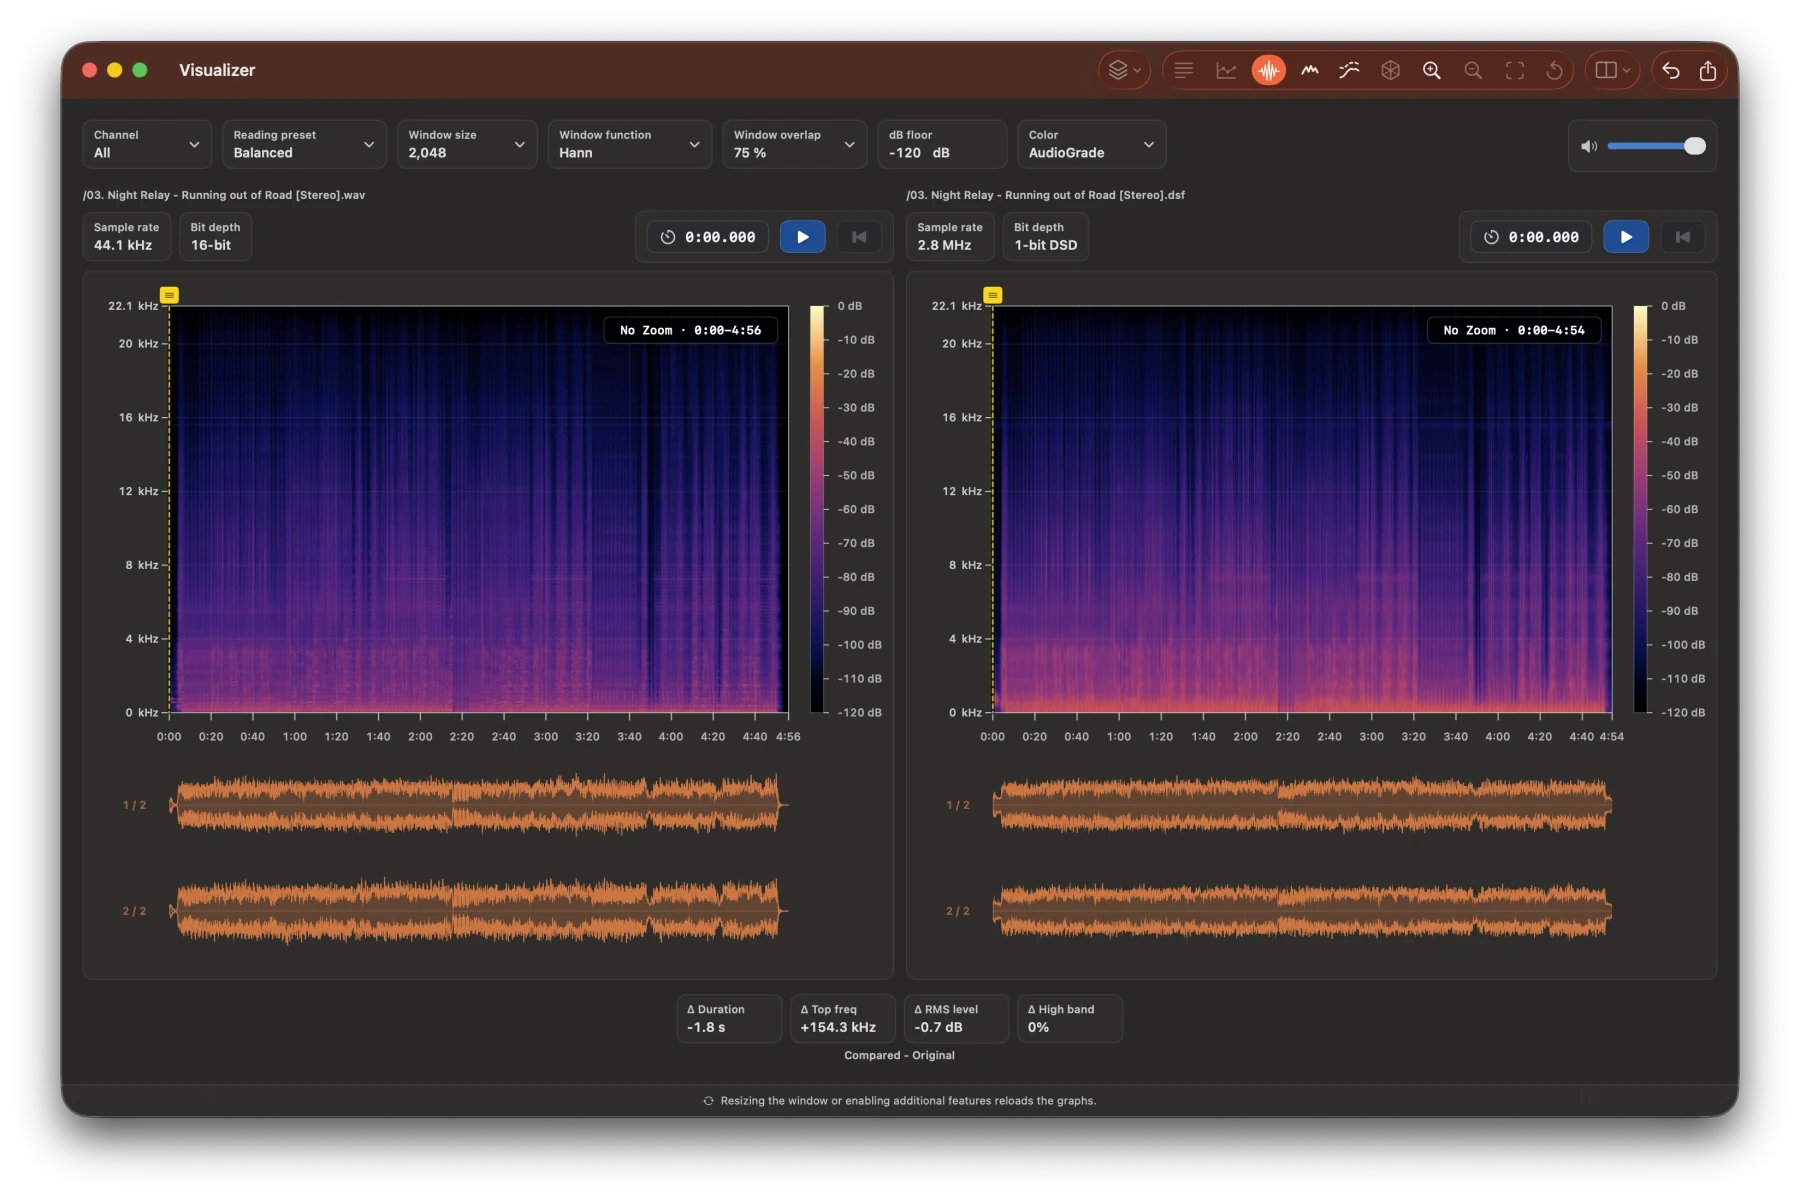The width and height of the screenshot is (1800, 1198).
Task: Click the left 44.1 kHz sample rate box
Action: click(x=127, y=237)
